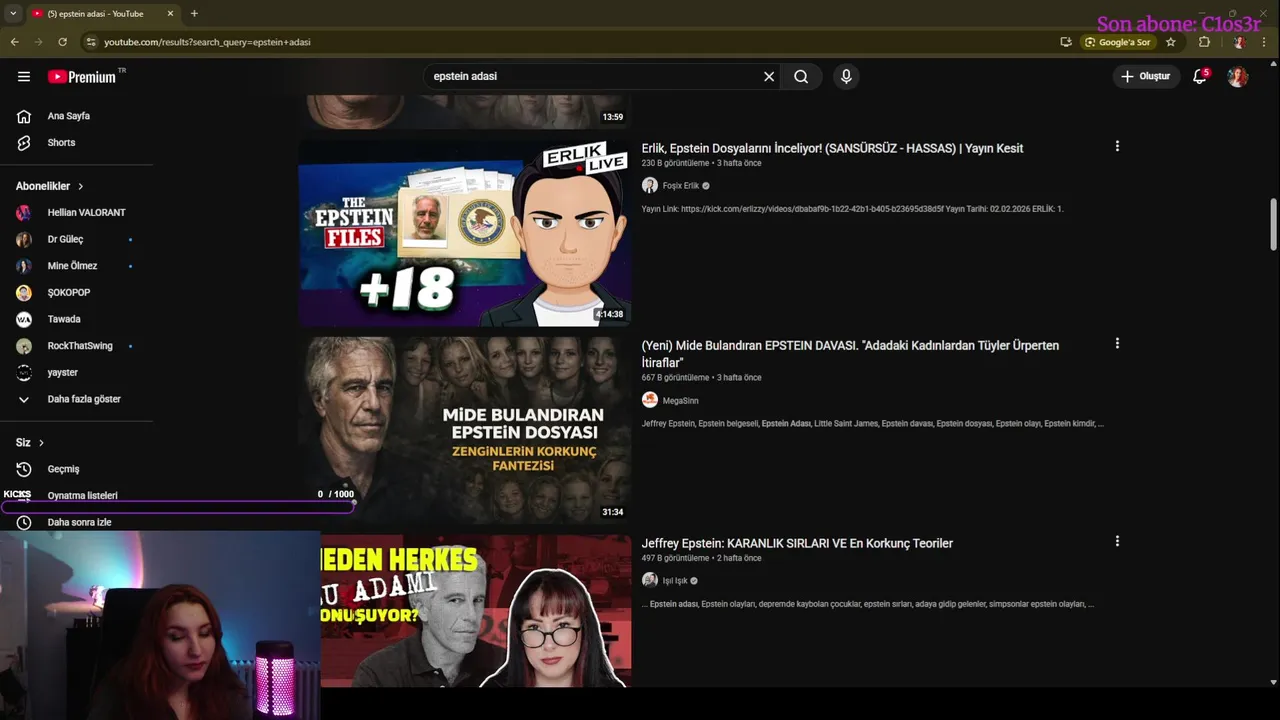
Task: Open the Oluştur create button
Action: [1146, 77]
